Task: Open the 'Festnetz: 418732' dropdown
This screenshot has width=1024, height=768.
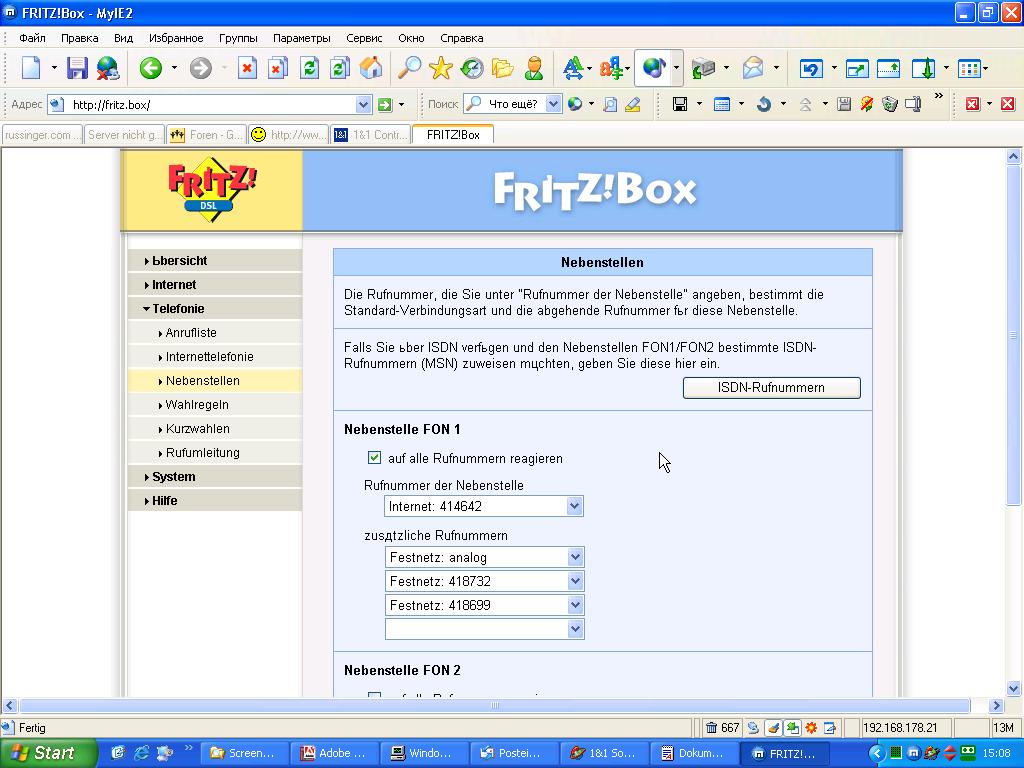Action: [575, 581]
